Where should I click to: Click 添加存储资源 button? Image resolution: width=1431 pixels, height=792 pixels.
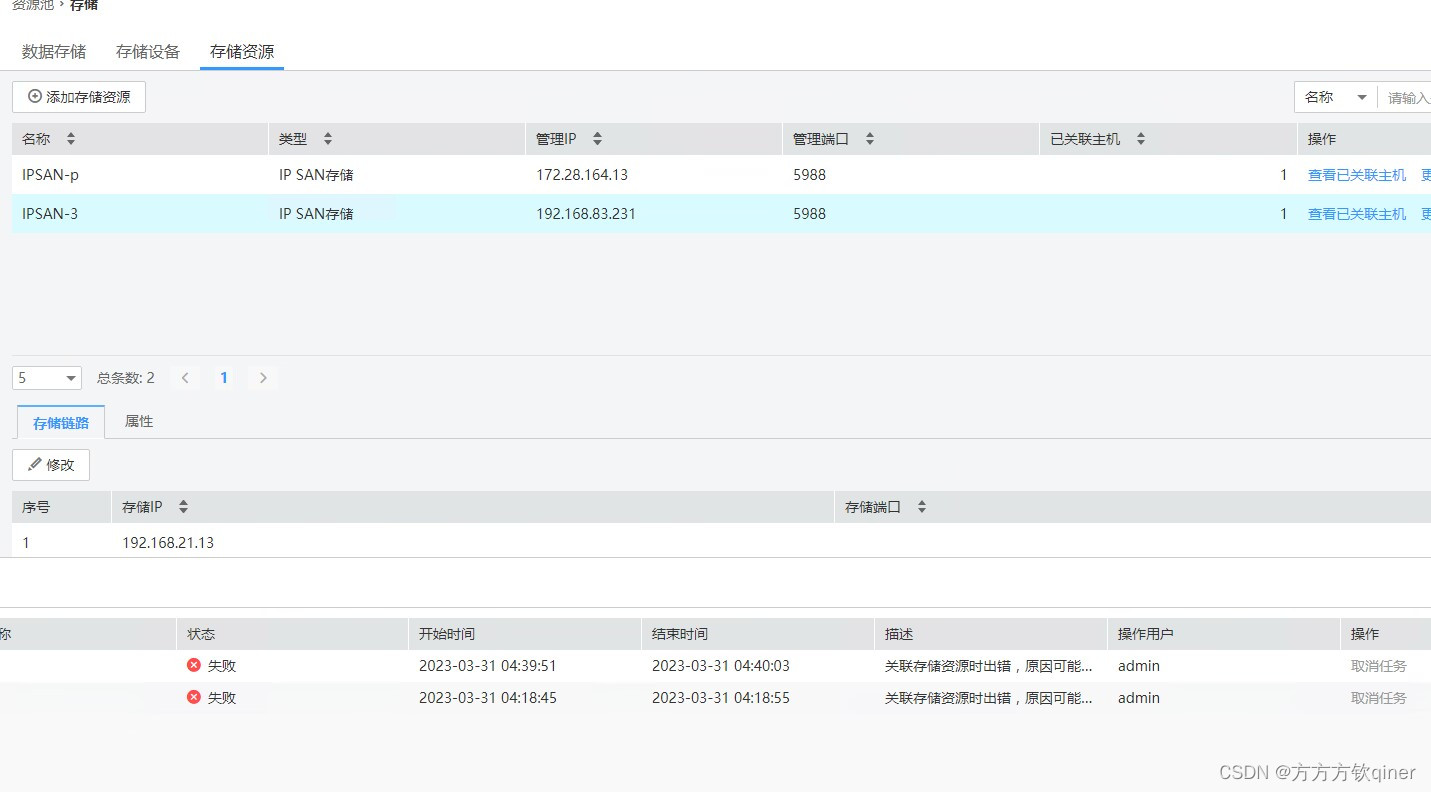pos(79,97)
